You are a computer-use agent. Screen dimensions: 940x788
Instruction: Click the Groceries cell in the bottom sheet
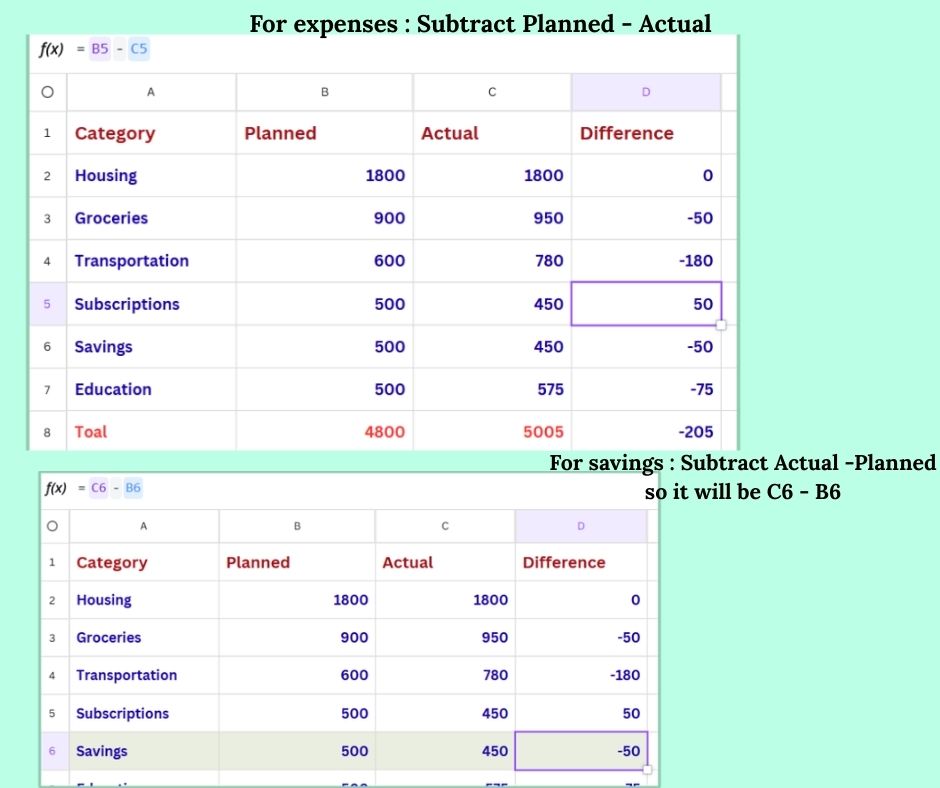tap(144, 637)
